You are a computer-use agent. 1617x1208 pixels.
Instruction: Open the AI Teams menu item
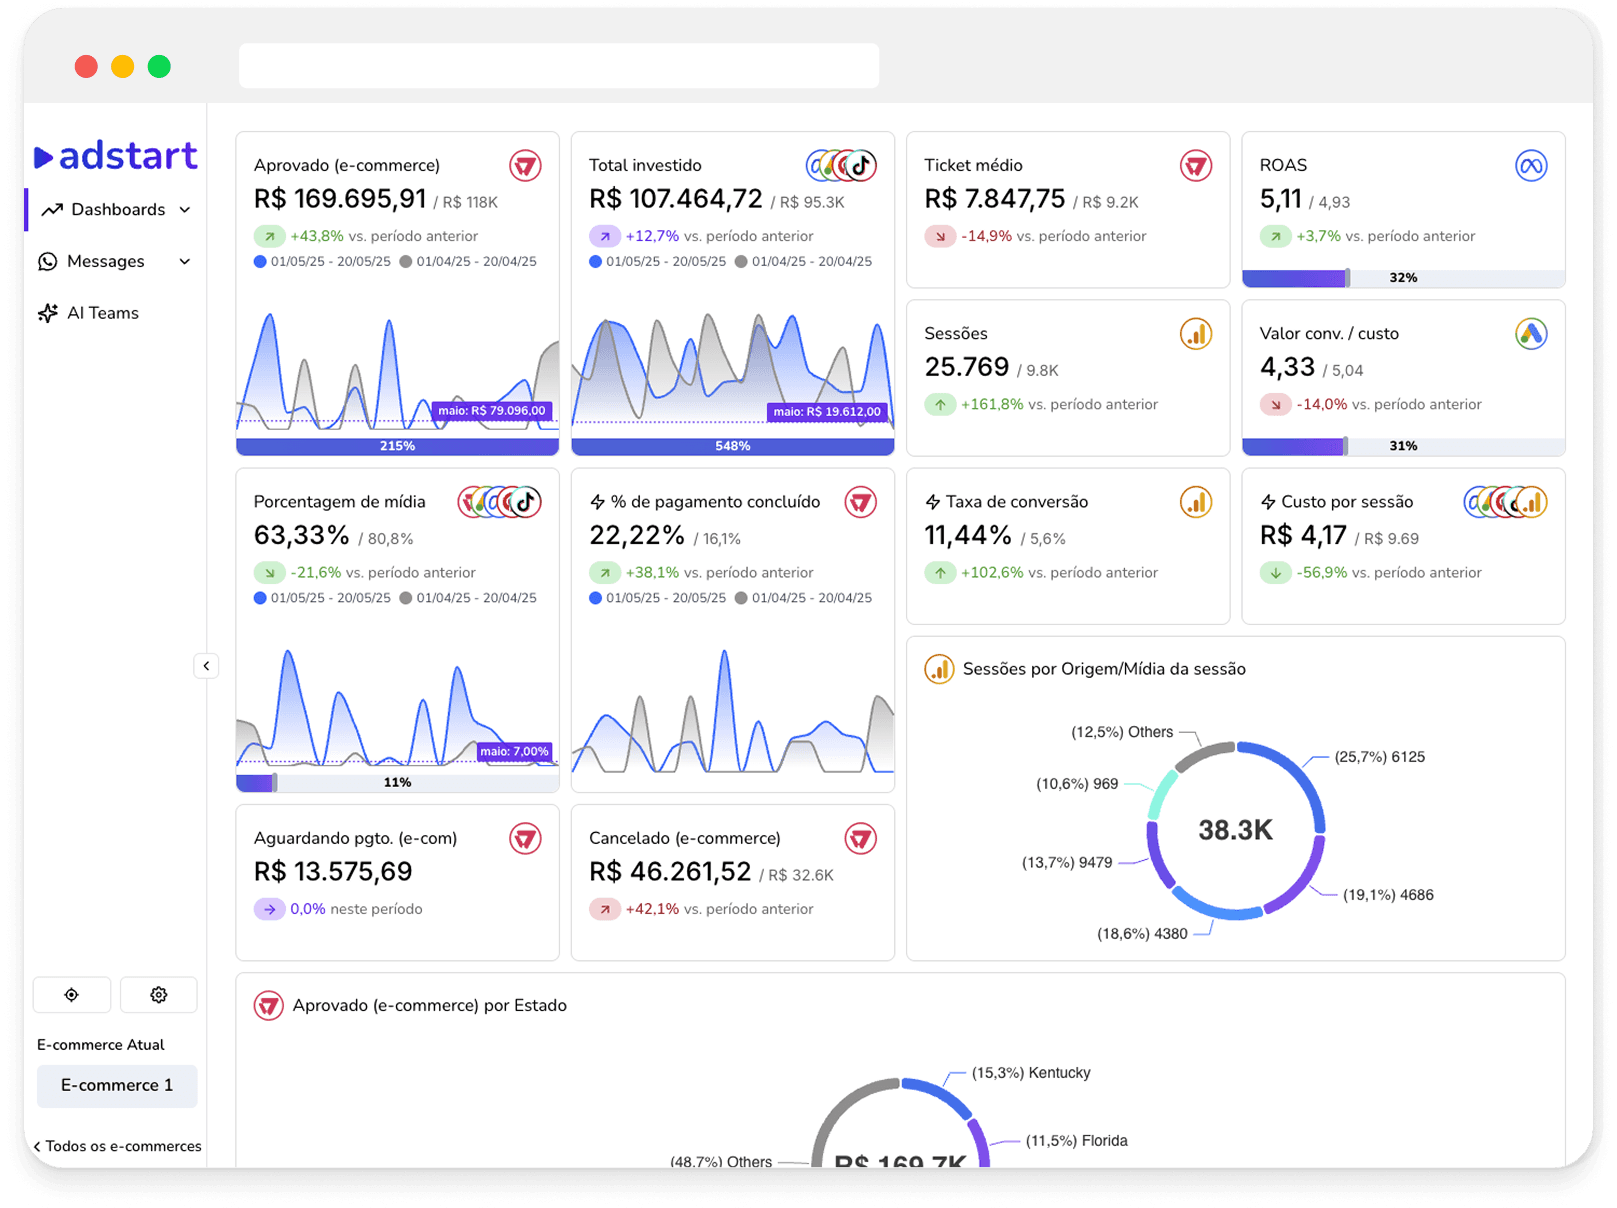(102, 313)
